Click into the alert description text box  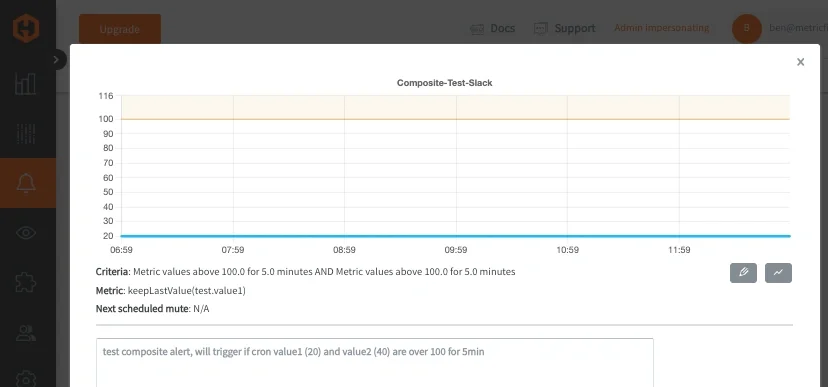[x=374, y=363]
